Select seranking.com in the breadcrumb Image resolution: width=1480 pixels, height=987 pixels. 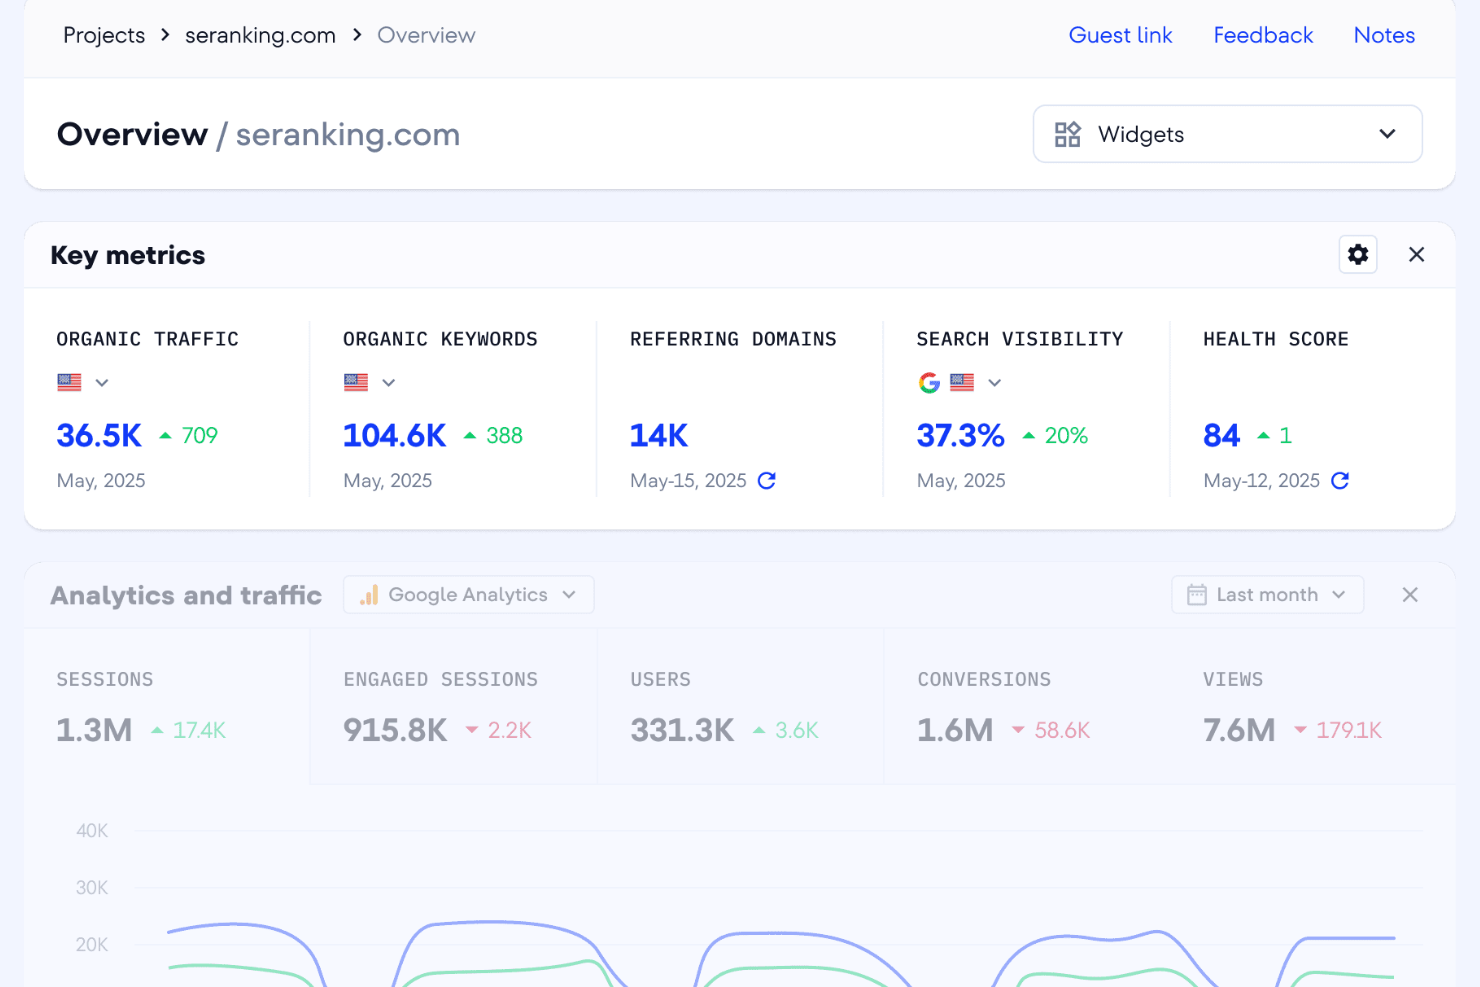pos(259,35)
